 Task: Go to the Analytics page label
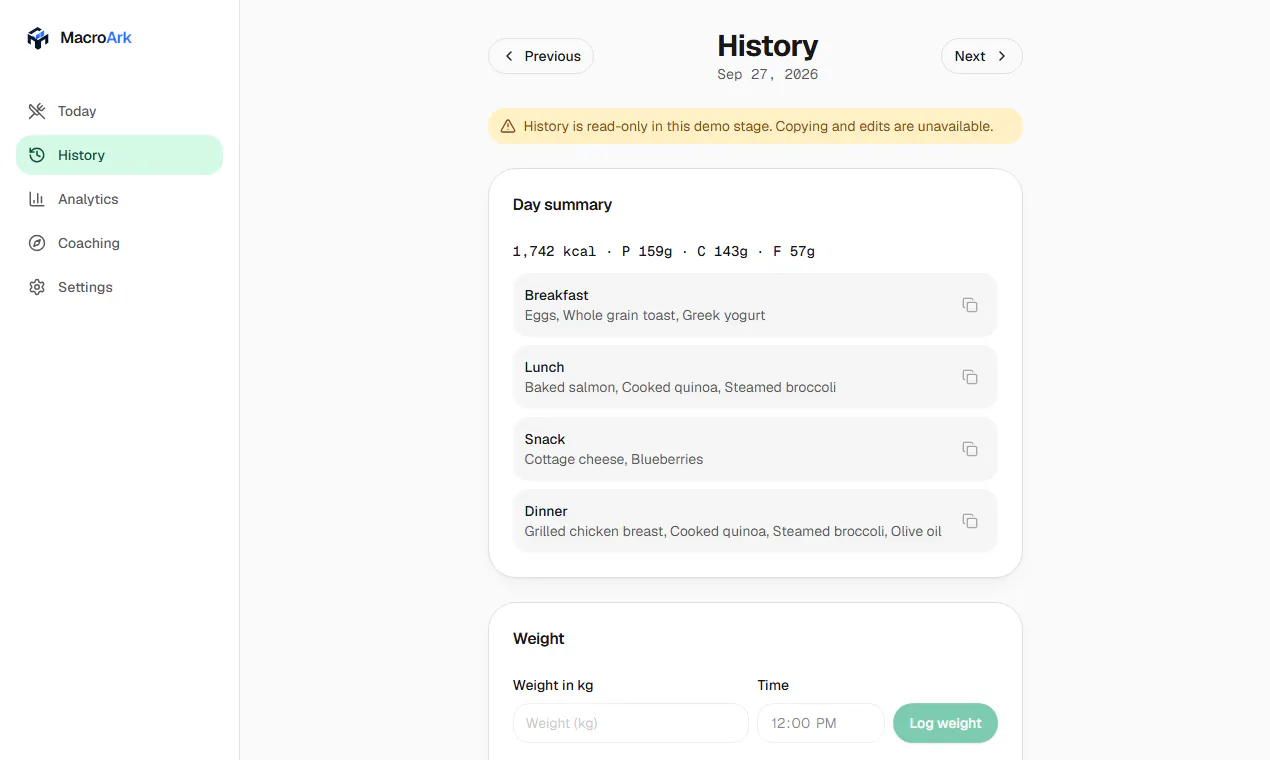pos(88,199)
